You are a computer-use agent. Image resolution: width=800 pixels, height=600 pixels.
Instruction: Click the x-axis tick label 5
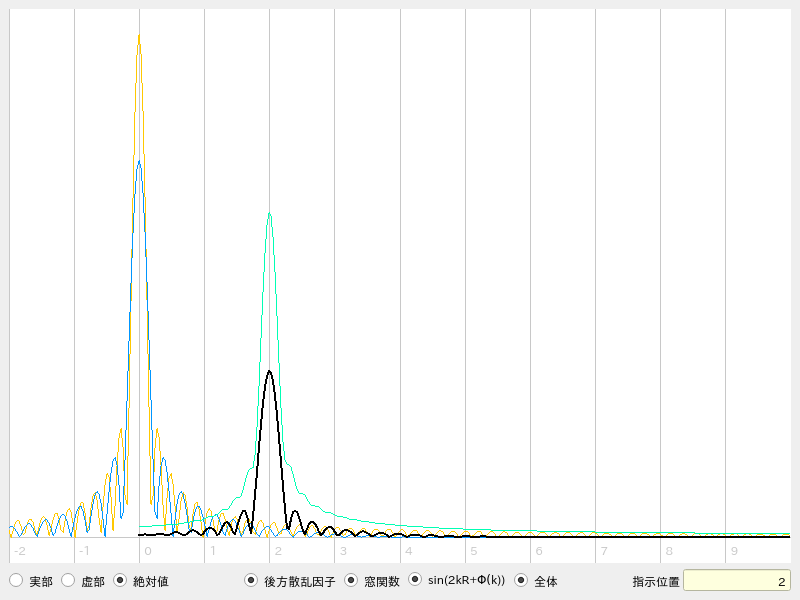pyautogui.click(x=473, y=551)
